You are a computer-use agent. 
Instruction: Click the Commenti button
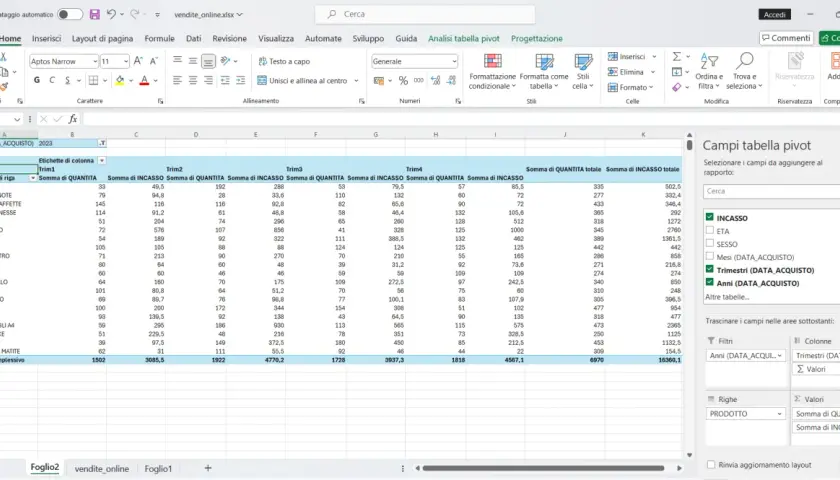tap(786, 38)
